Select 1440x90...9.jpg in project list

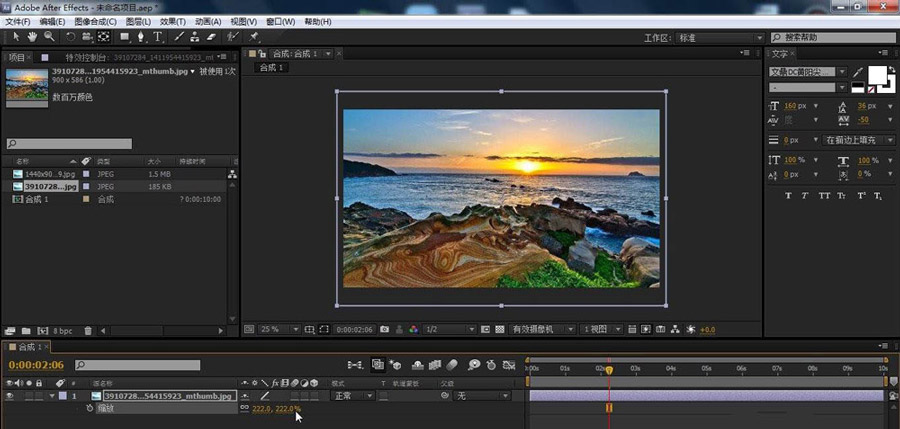coord(50,173)
